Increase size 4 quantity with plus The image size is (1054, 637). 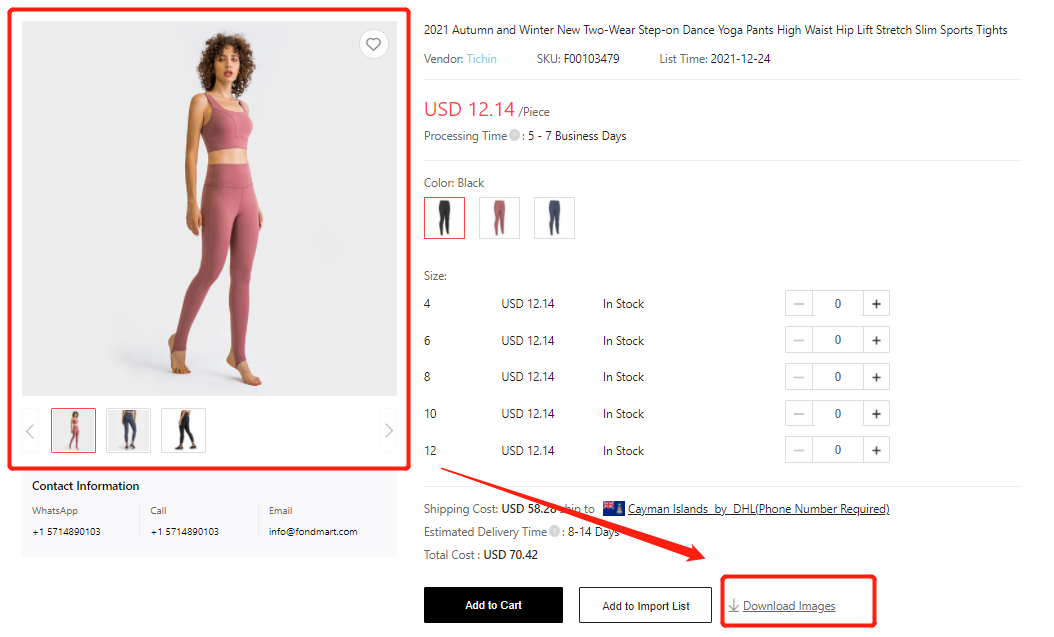click(x=876, y=304)
